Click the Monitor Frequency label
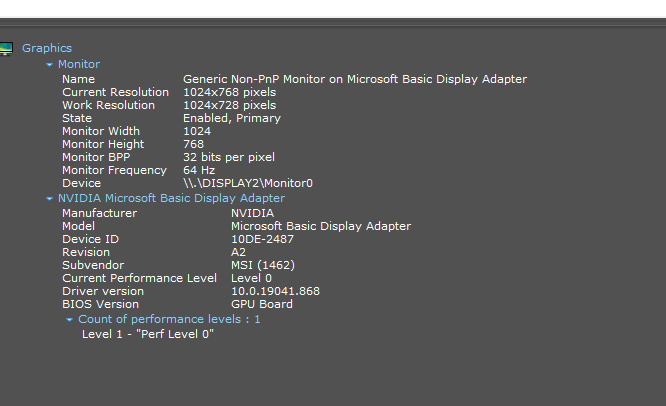The image size is (666, 406). [x=114, y=170]
